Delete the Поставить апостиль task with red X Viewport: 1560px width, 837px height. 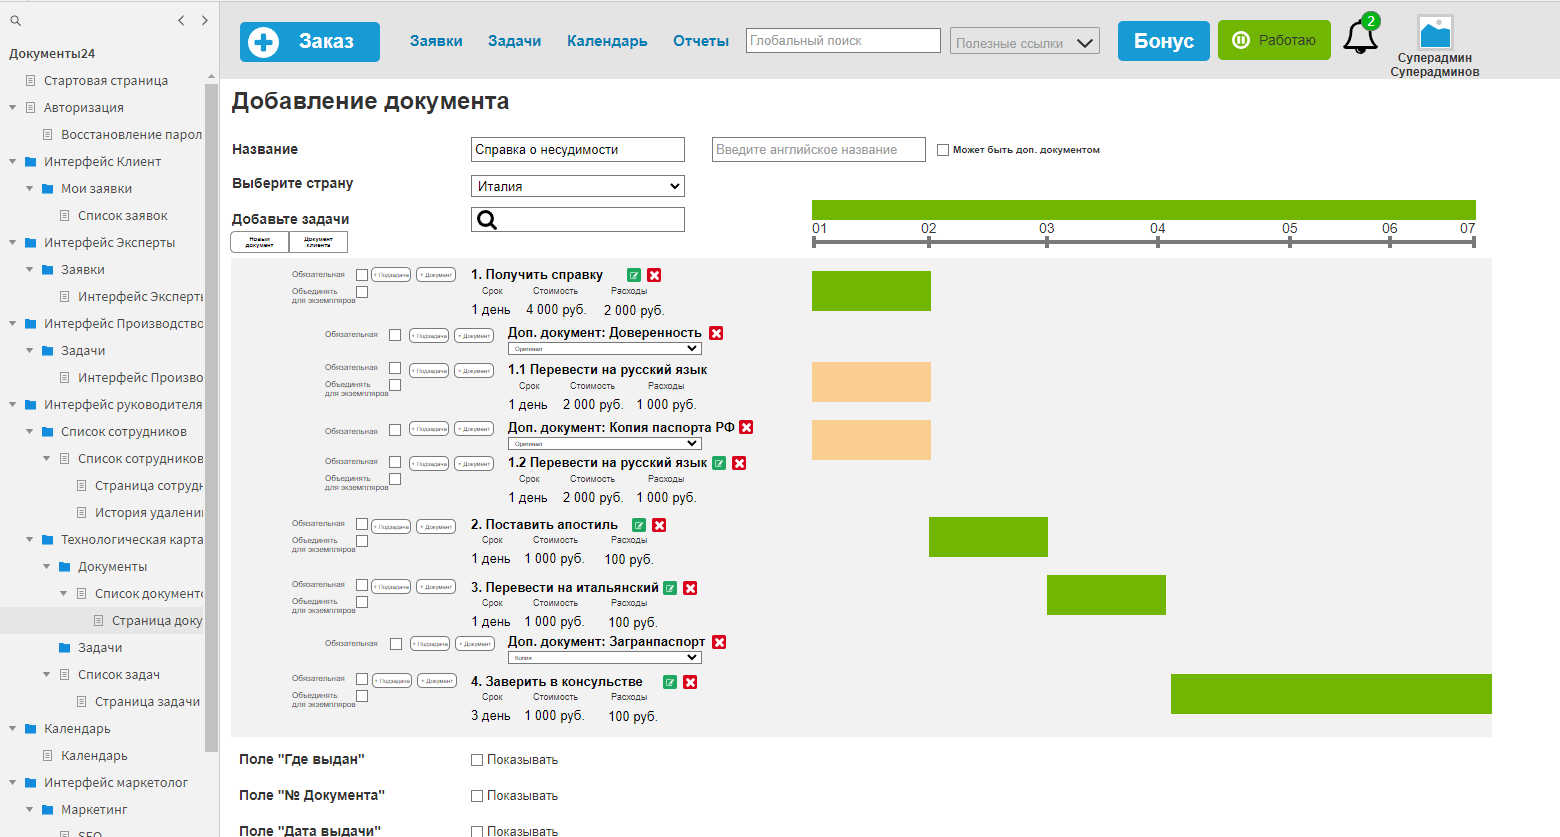click(659, 525)
